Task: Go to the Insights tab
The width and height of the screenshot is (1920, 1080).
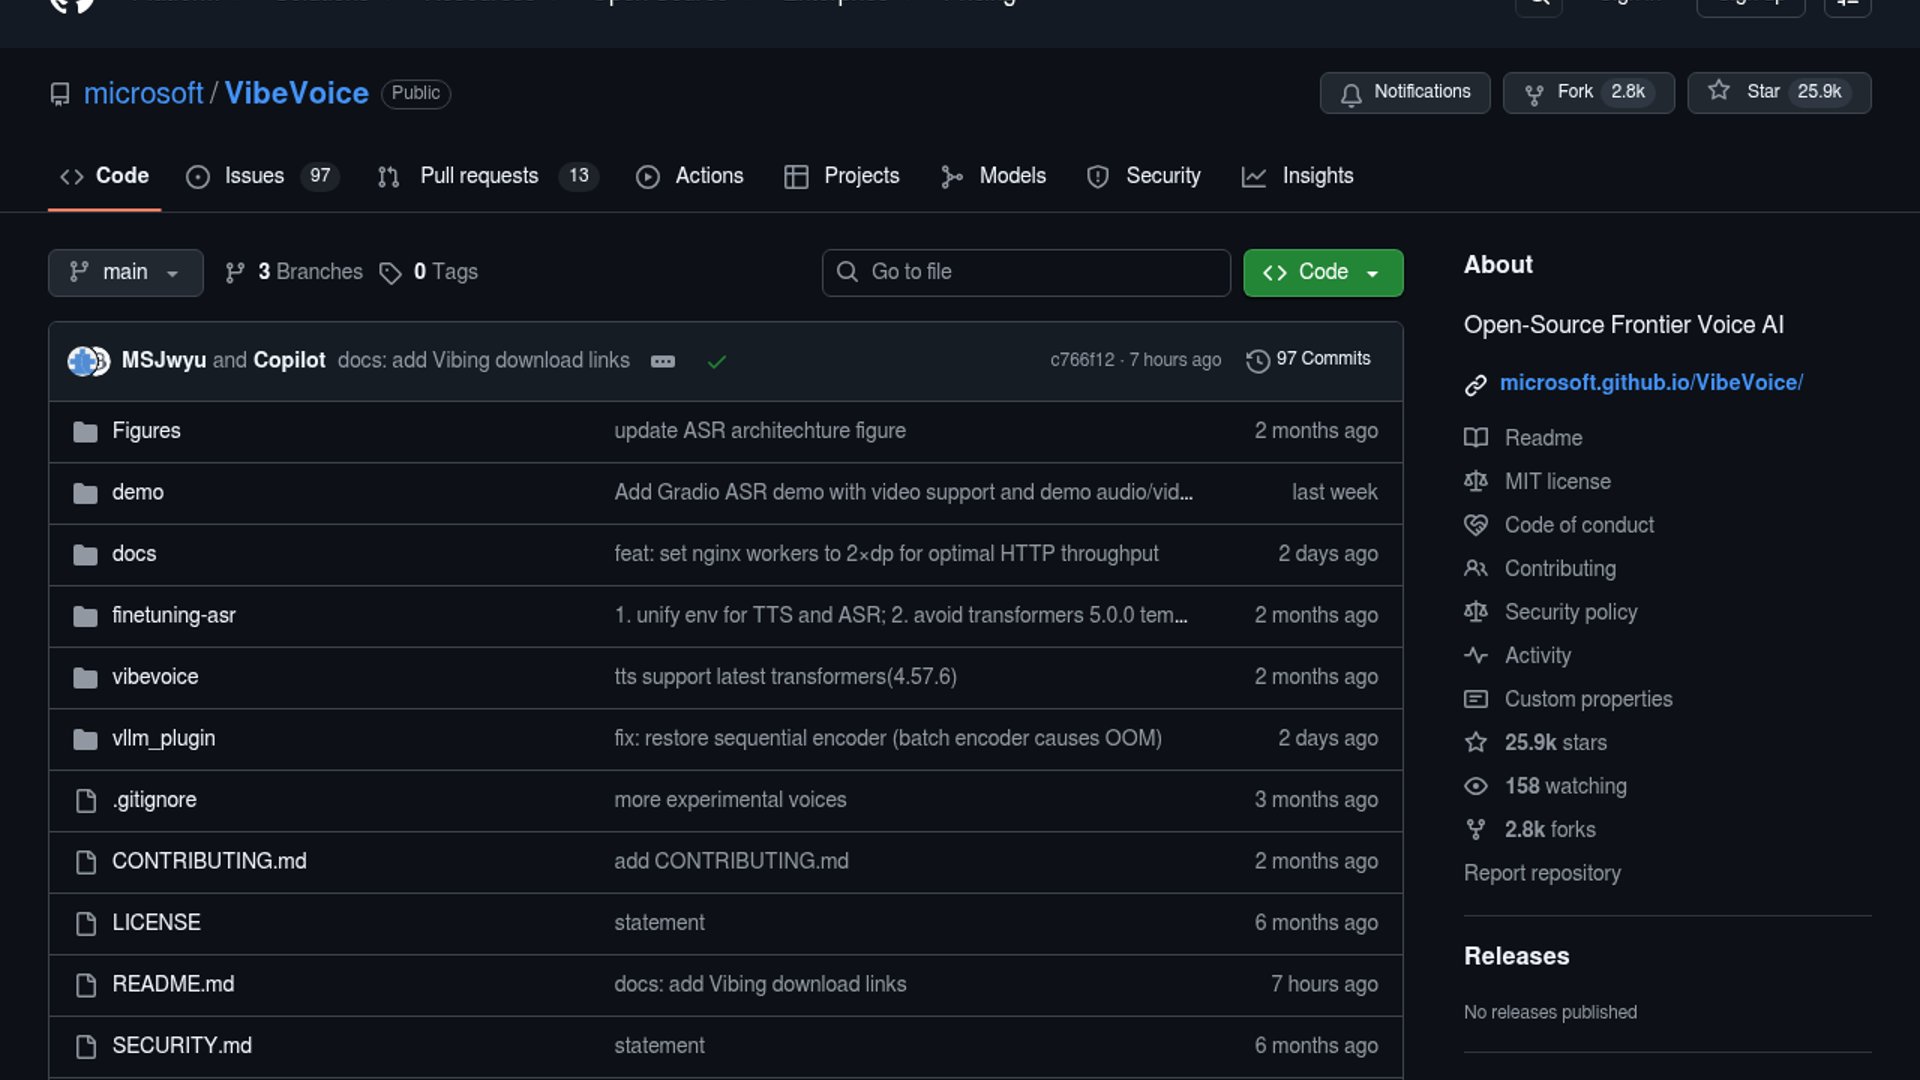Action: click(1317, 176)
